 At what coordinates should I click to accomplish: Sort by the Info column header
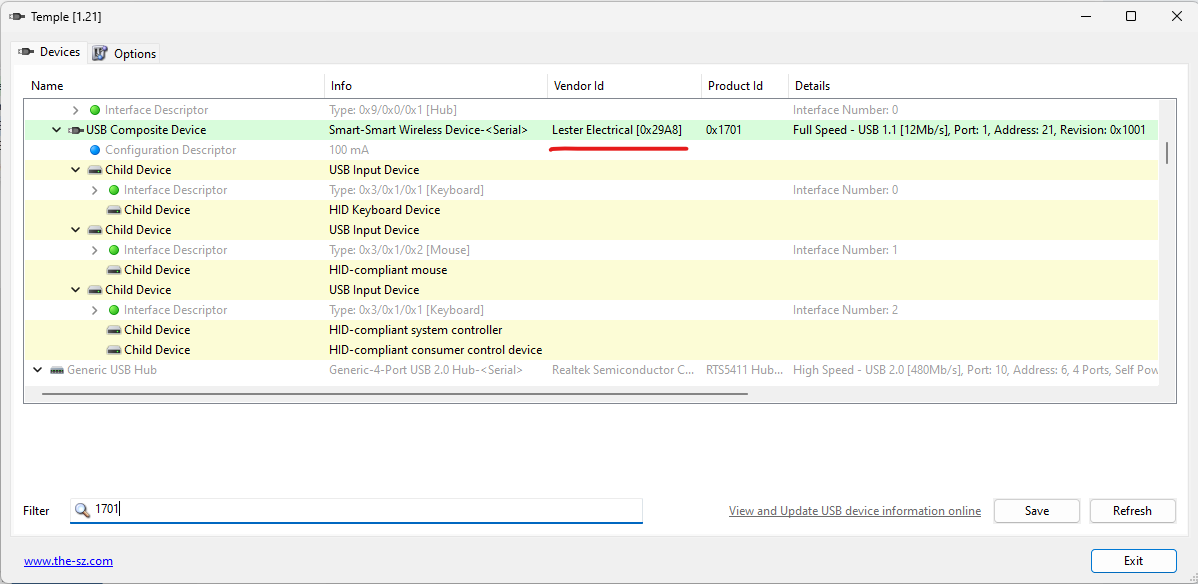436,86
